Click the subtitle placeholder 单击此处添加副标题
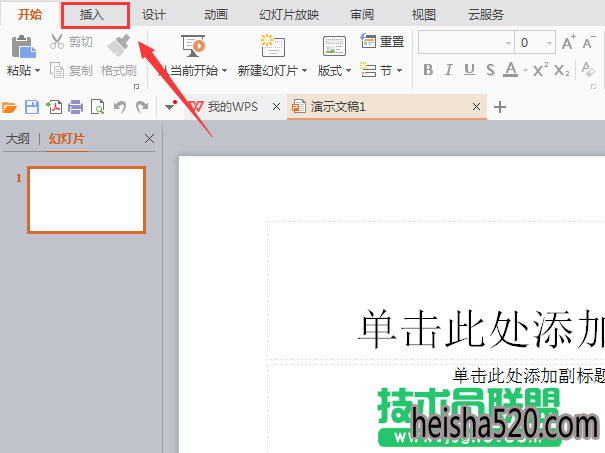Screen dimensions: 605x453 [x=529, y=375]
